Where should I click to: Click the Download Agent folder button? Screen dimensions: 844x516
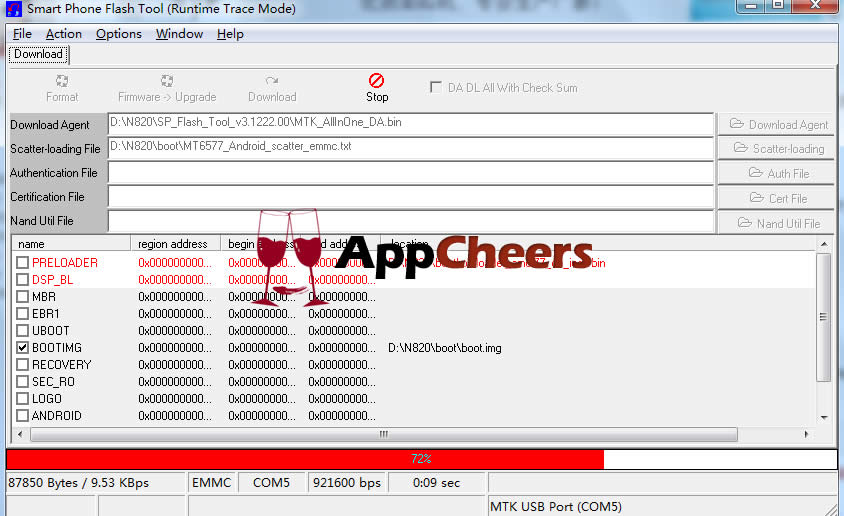pyautogui.click(x=778, y=124)
